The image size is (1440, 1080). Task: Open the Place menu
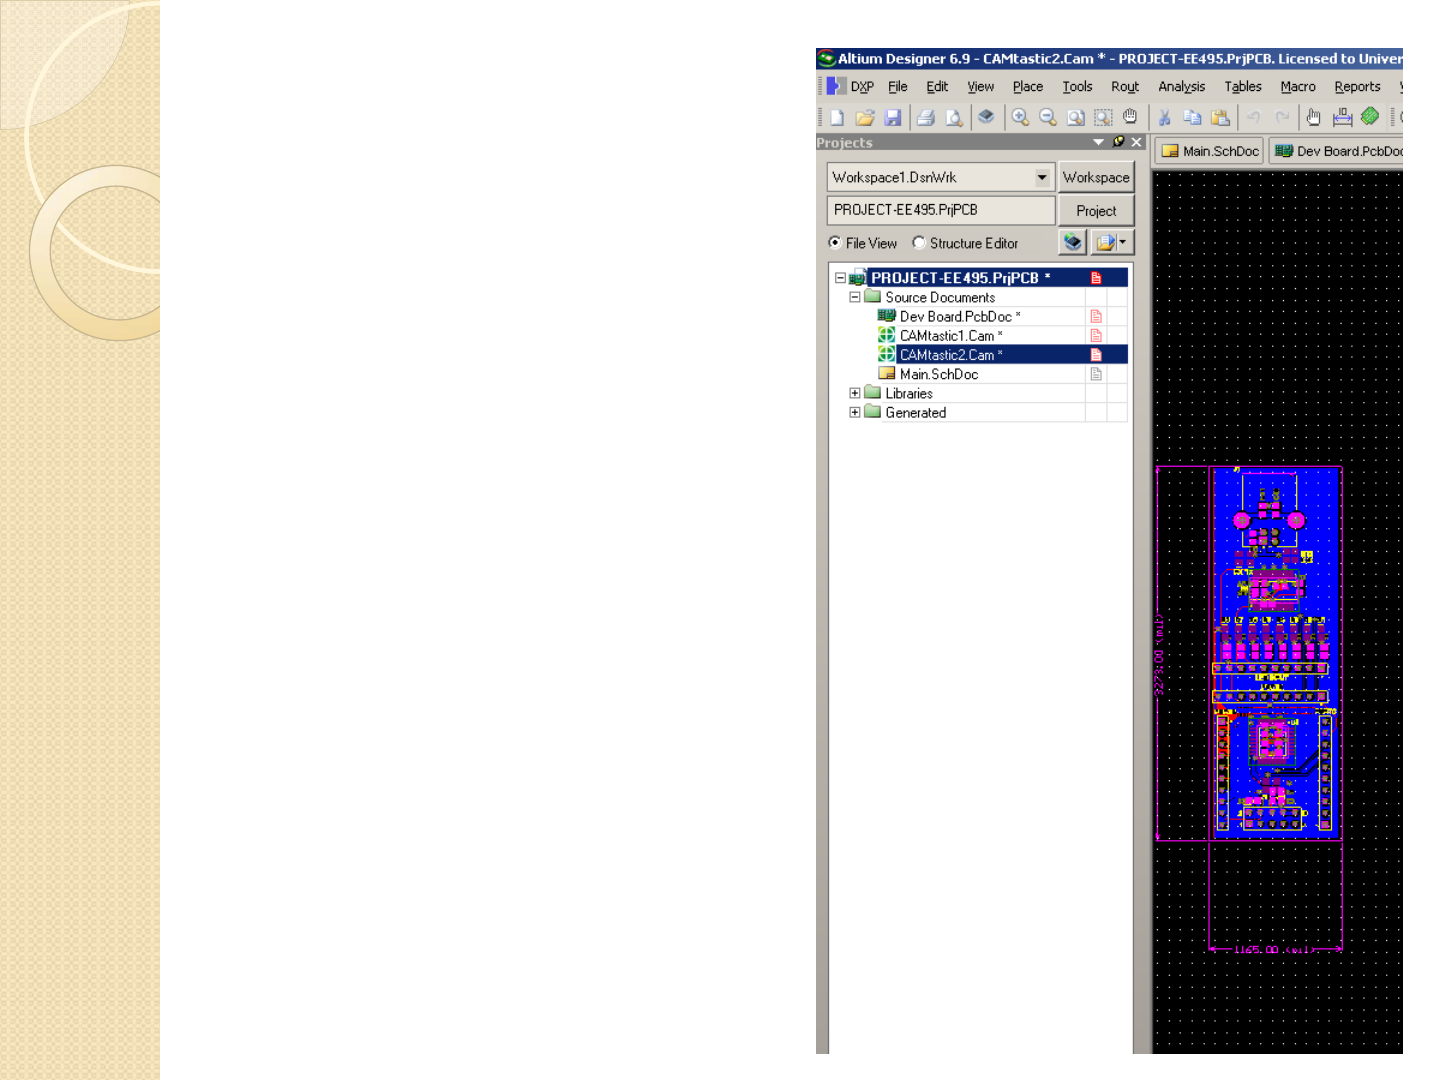pos(1028,87)
